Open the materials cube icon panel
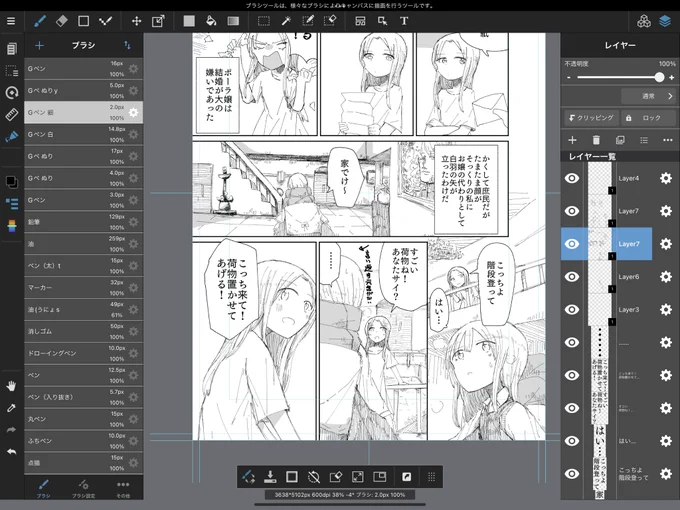 644,21
